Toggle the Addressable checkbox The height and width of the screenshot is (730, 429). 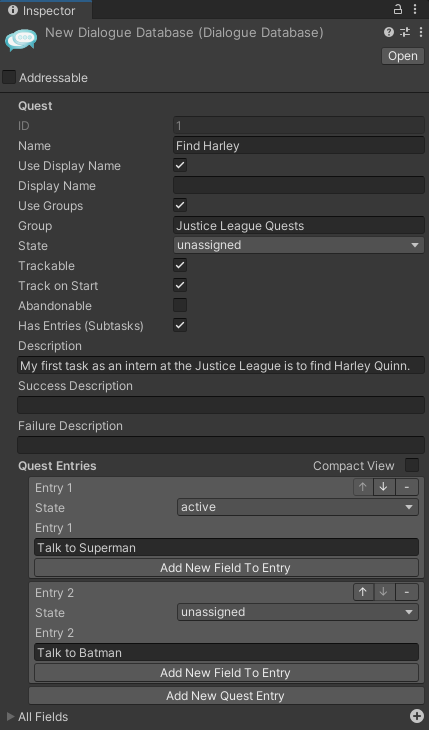point(9,77)
